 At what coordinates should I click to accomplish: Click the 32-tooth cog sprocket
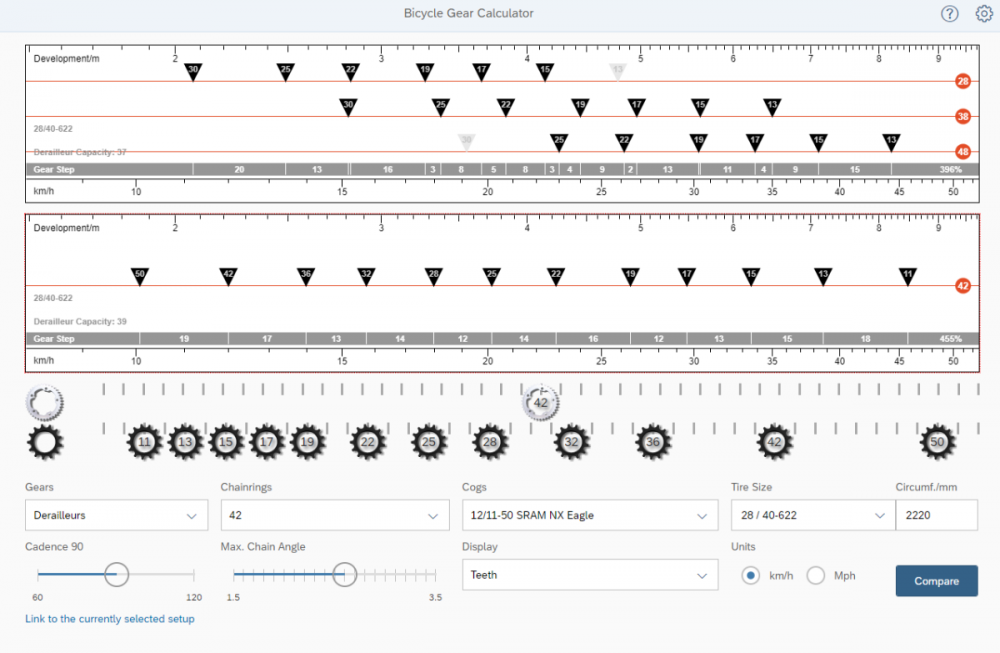[x=571, y=442]
